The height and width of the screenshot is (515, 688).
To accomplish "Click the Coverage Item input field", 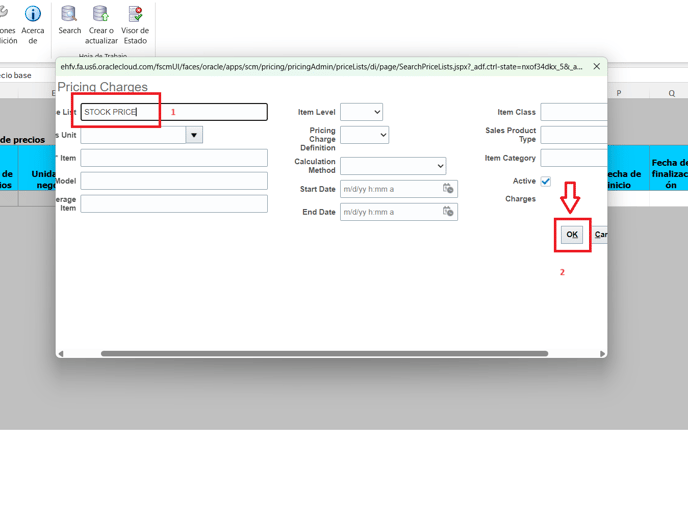I will click(x=174, y=204).
